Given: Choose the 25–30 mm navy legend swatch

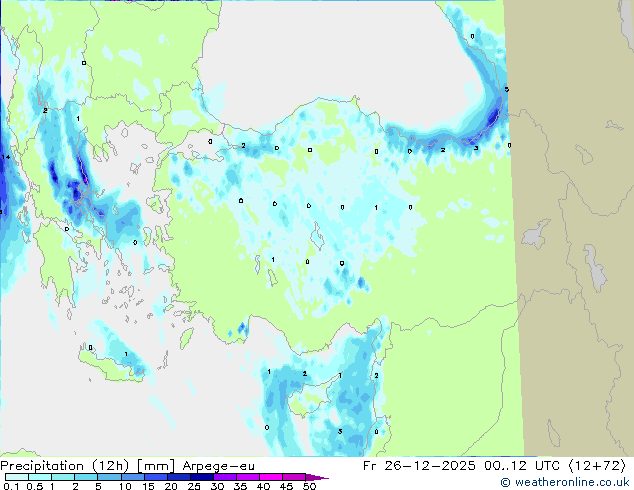Looking at the screenshot, I should click(x=201, y=477).
